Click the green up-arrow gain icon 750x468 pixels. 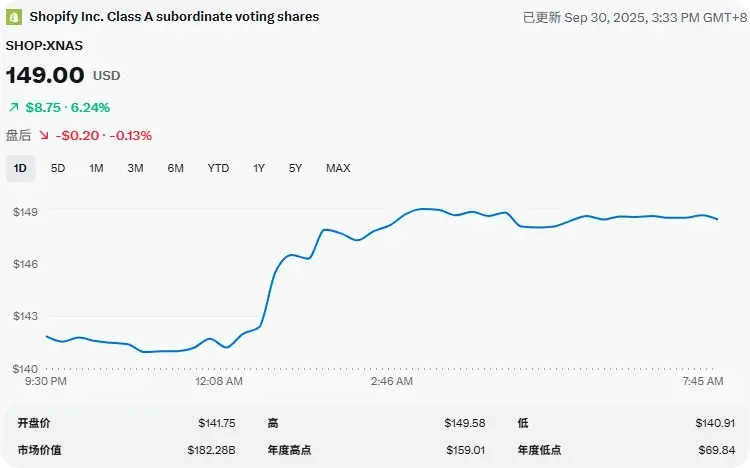[x=13, y=107]
